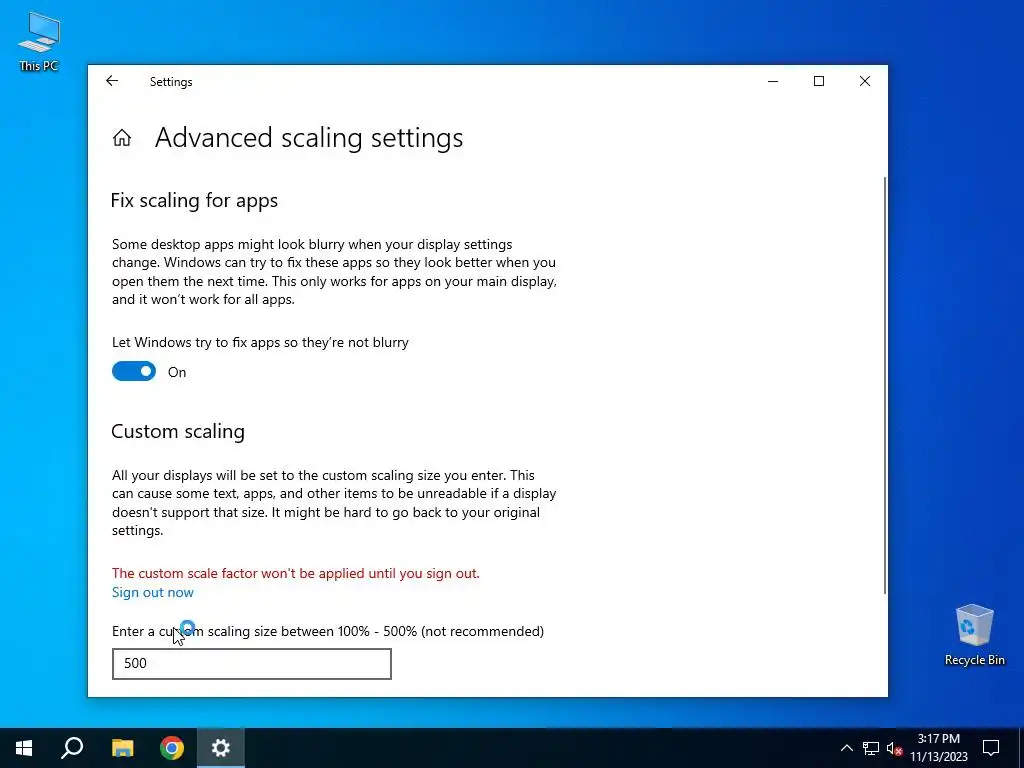Viewport: 1024px width, 768px height.
Task: Launch File Explorer from the taskbar
Action: click(x=122, y=748)
